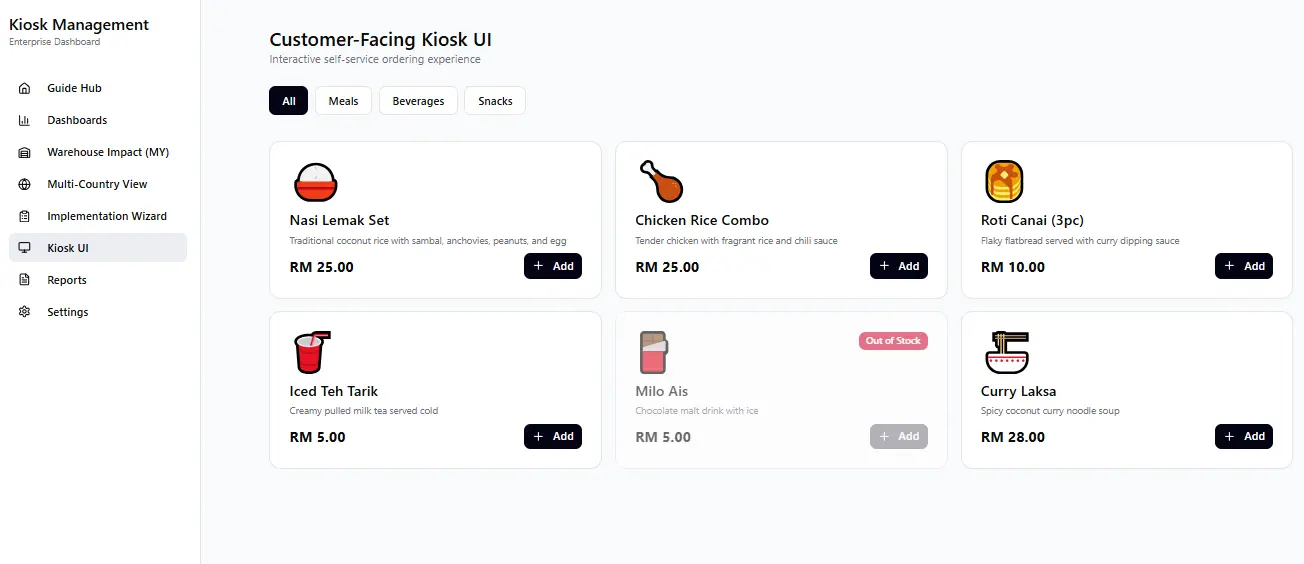Screen dimensions: 1304x564
Task: Click the Reports document icon
Action: (25, 280)
